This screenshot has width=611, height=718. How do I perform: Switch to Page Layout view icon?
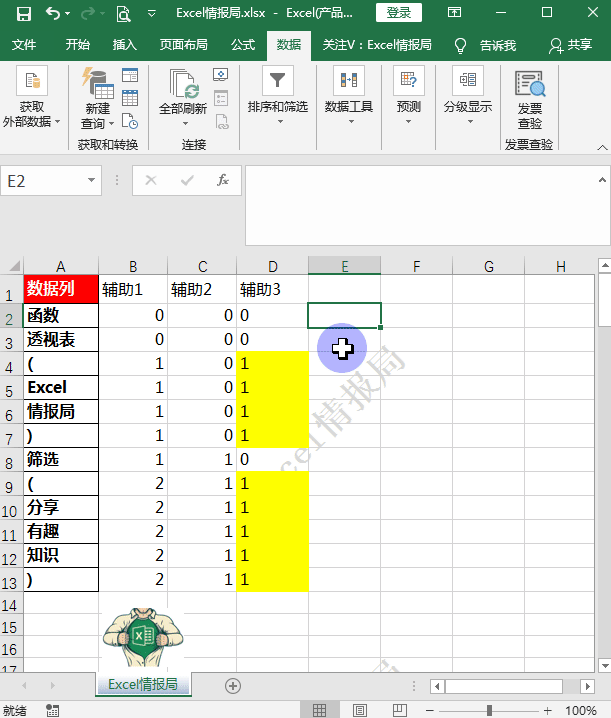[360, 710]
